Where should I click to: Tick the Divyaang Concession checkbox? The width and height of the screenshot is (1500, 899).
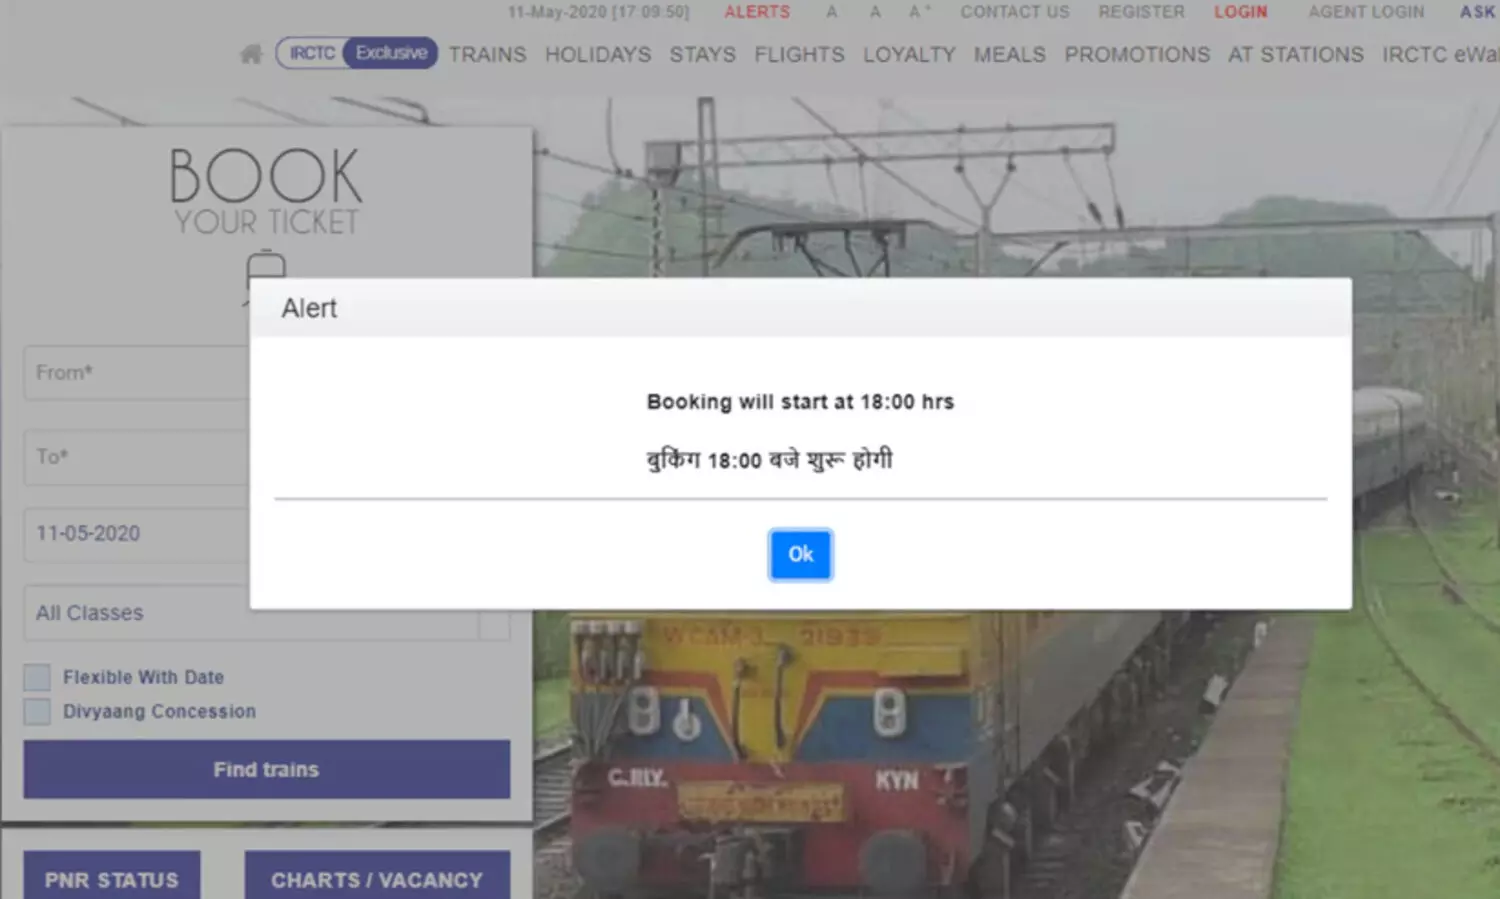point(37,712)
